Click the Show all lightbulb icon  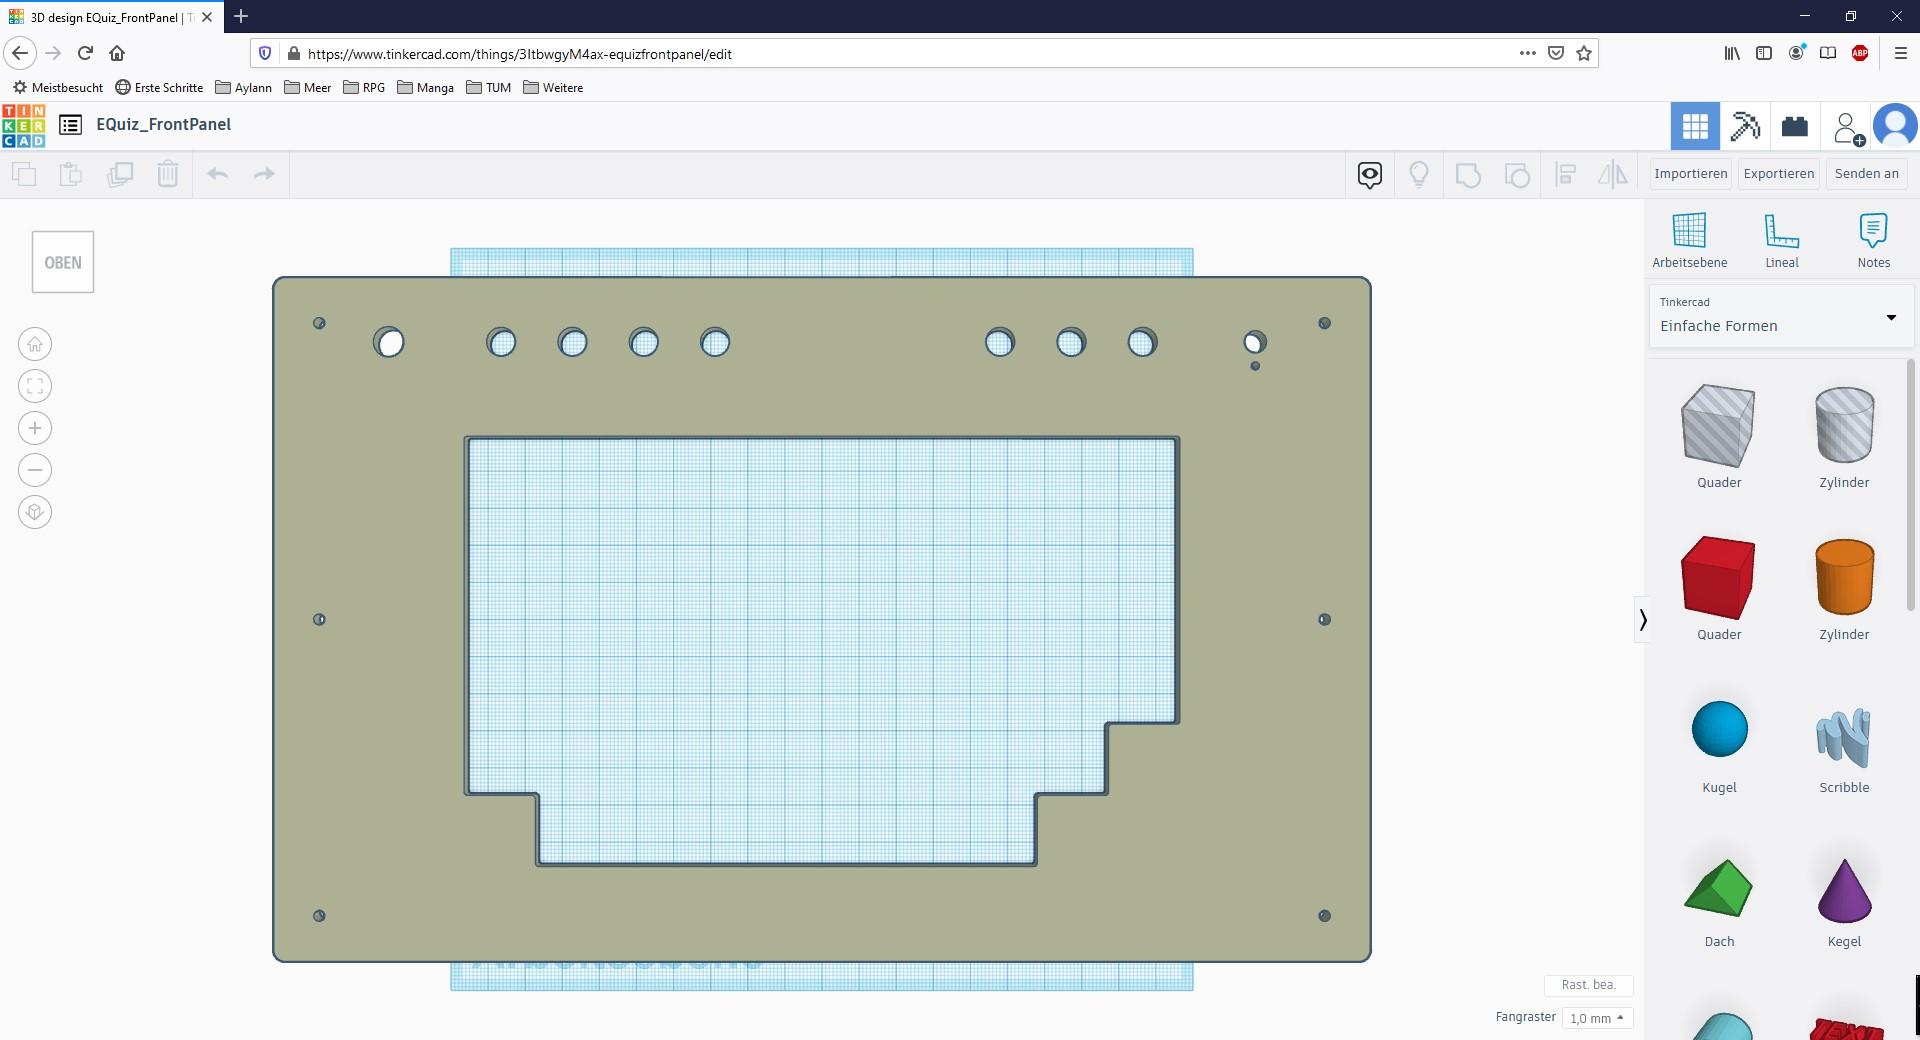(x=1419, y=175)
